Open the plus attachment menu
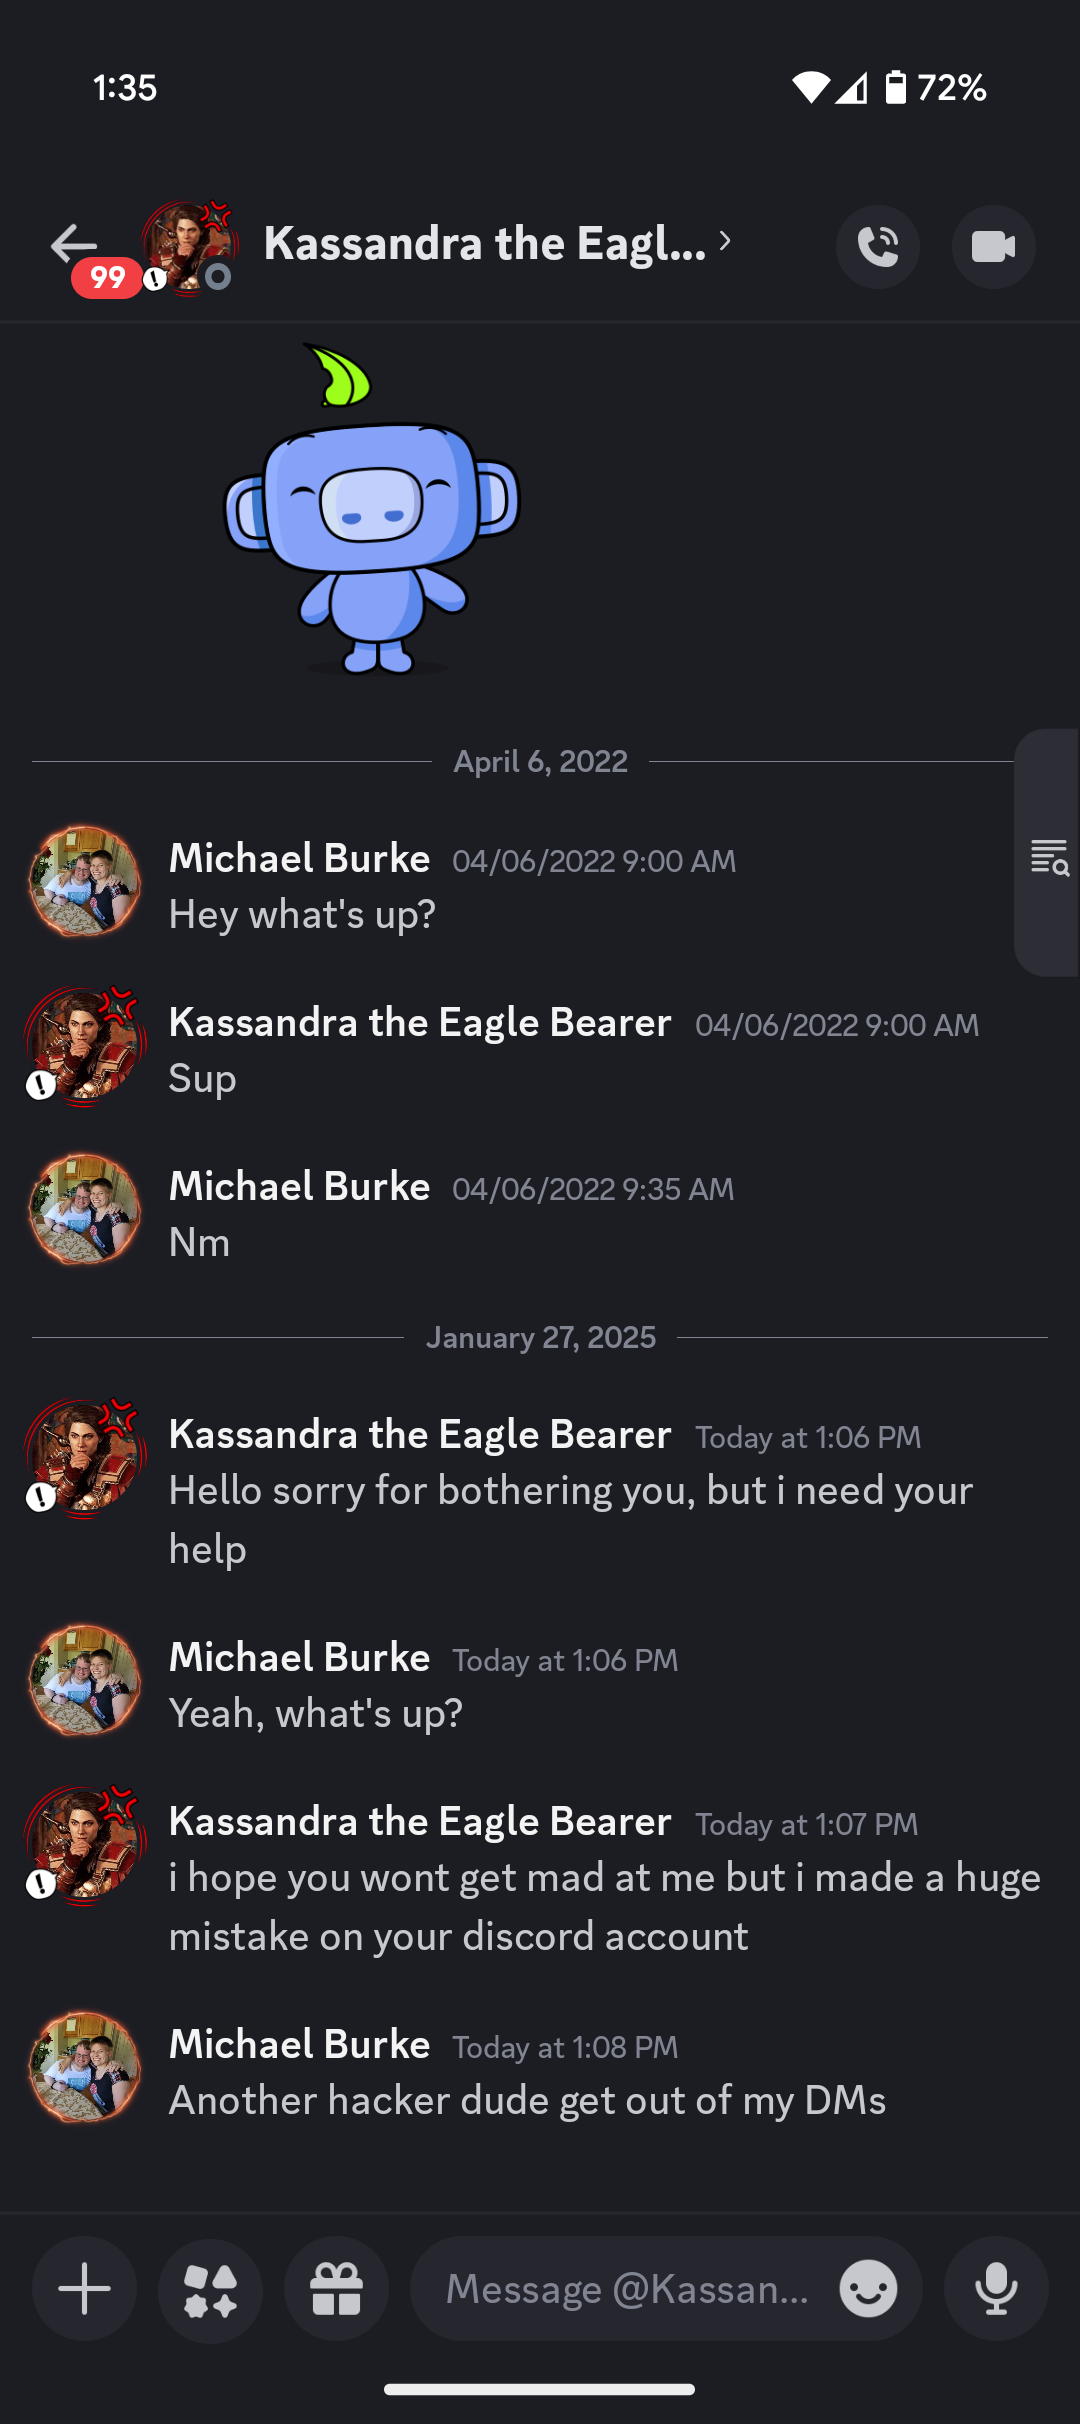 click(x=85, y=2289)
